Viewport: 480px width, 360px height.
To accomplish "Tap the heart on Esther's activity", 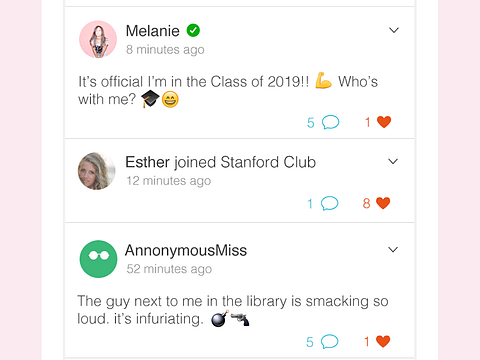I will click(383, 203).
